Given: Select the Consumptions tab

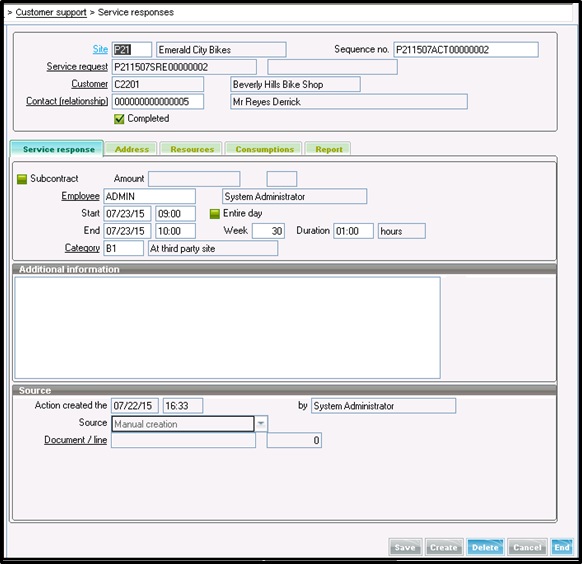Looking at the screenshot, I should tap(264, 149).
